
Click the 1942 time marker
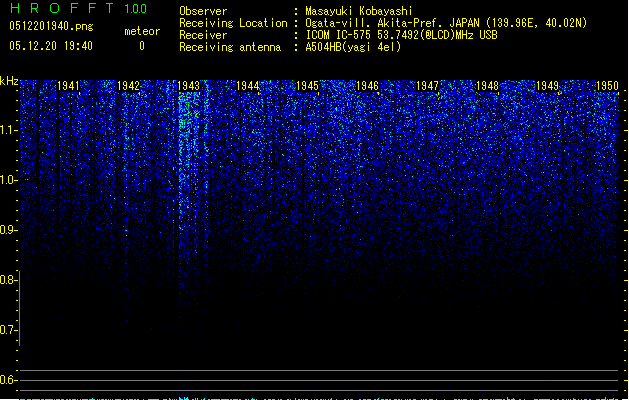click(128, 86)
